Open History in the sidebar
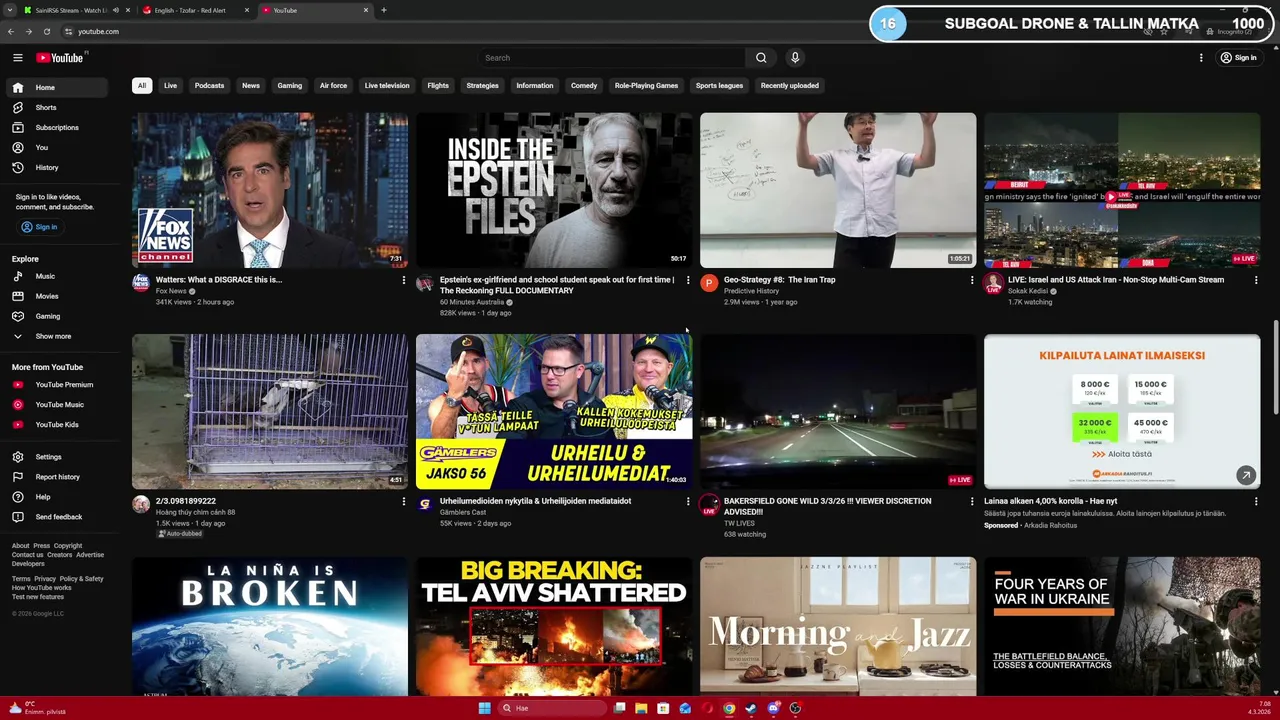 click(56, 167)
